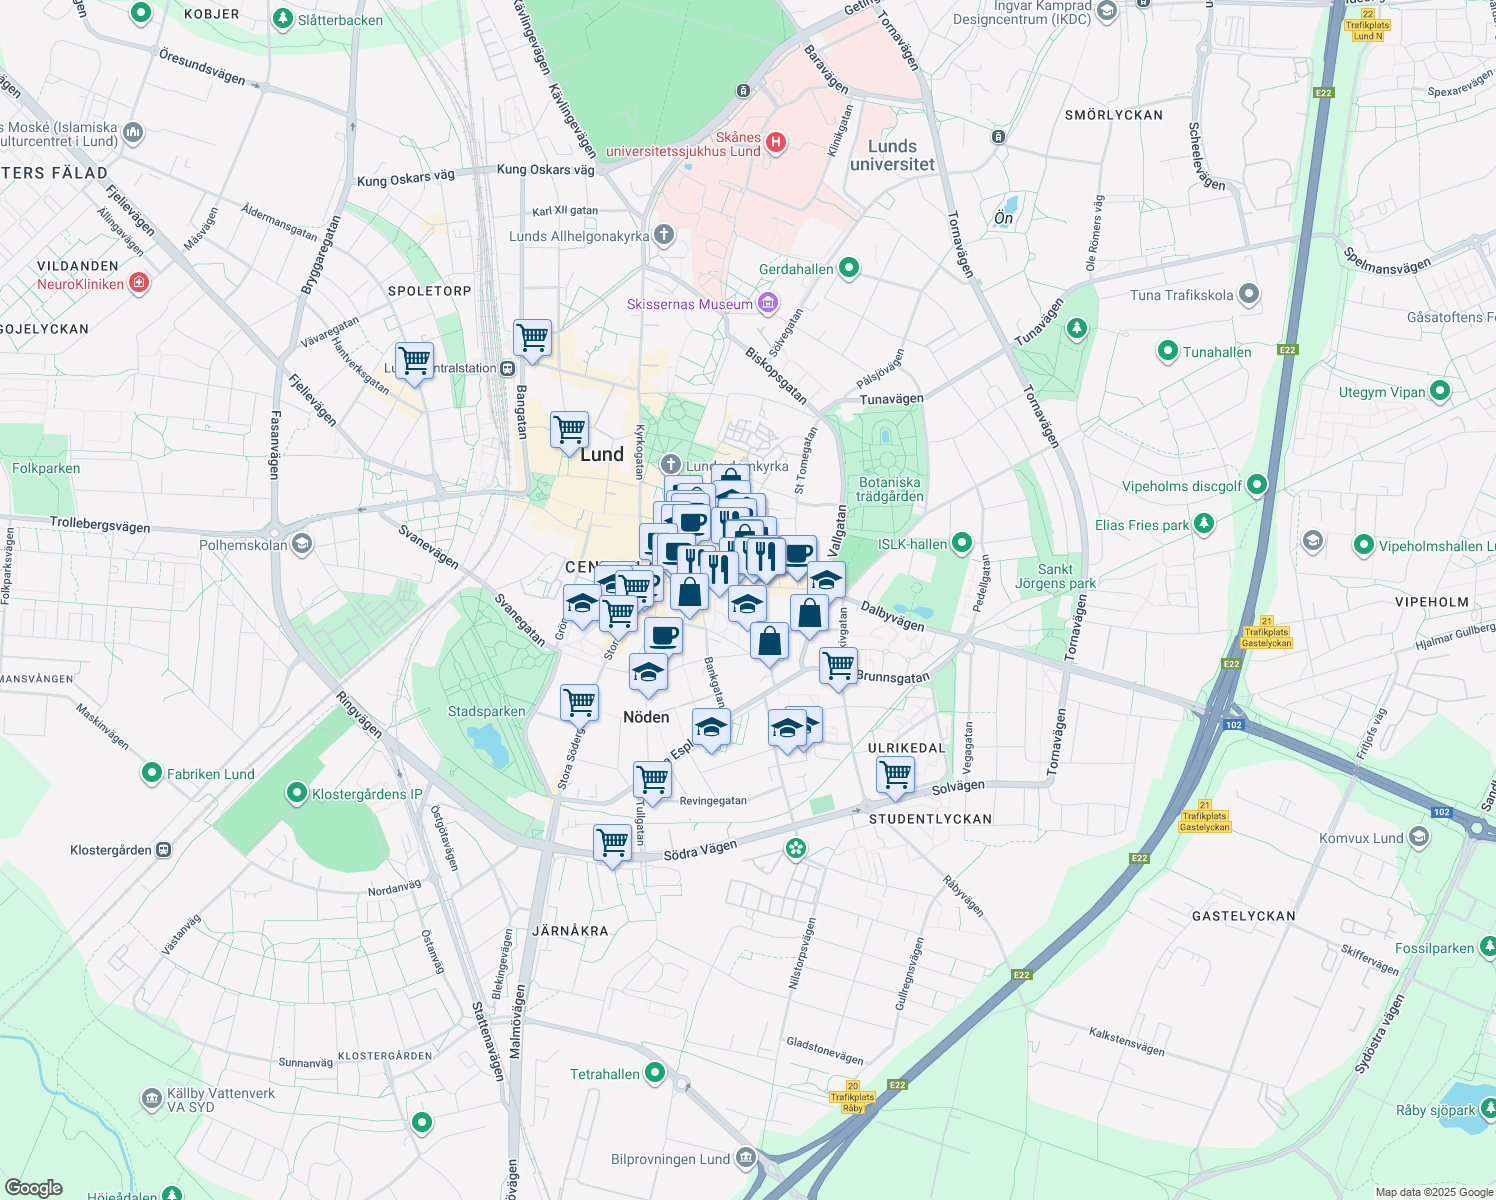Select the mosque icon for Islamiska kulturcentret
This screenshot has width=1496, height=1200.
pos(134,132)
